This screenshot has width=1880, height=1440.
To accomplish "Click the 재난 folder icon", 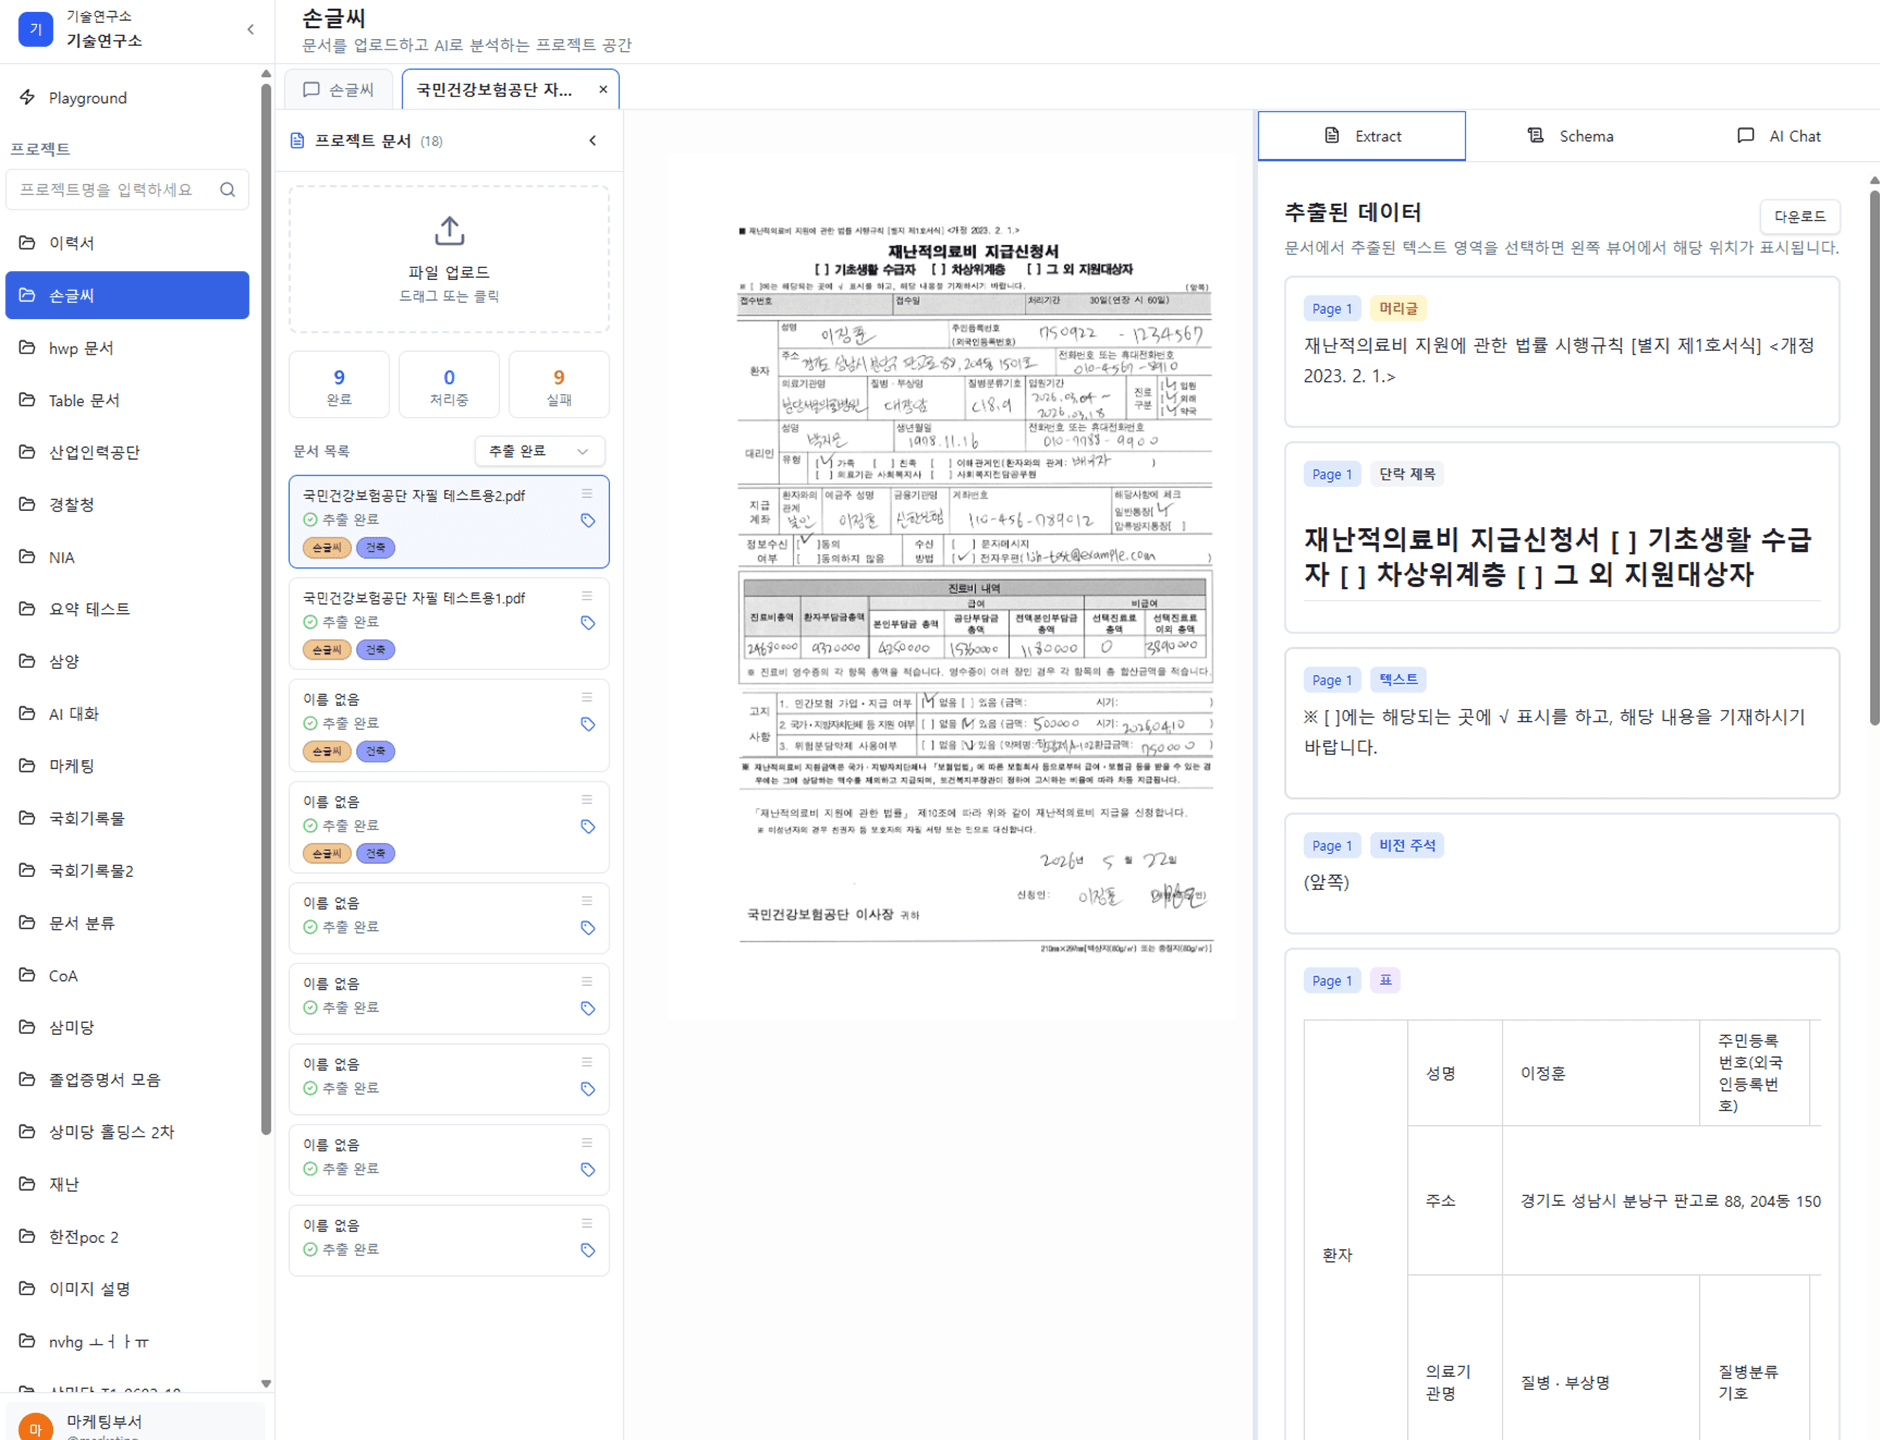I will [x=27, y=1184].
